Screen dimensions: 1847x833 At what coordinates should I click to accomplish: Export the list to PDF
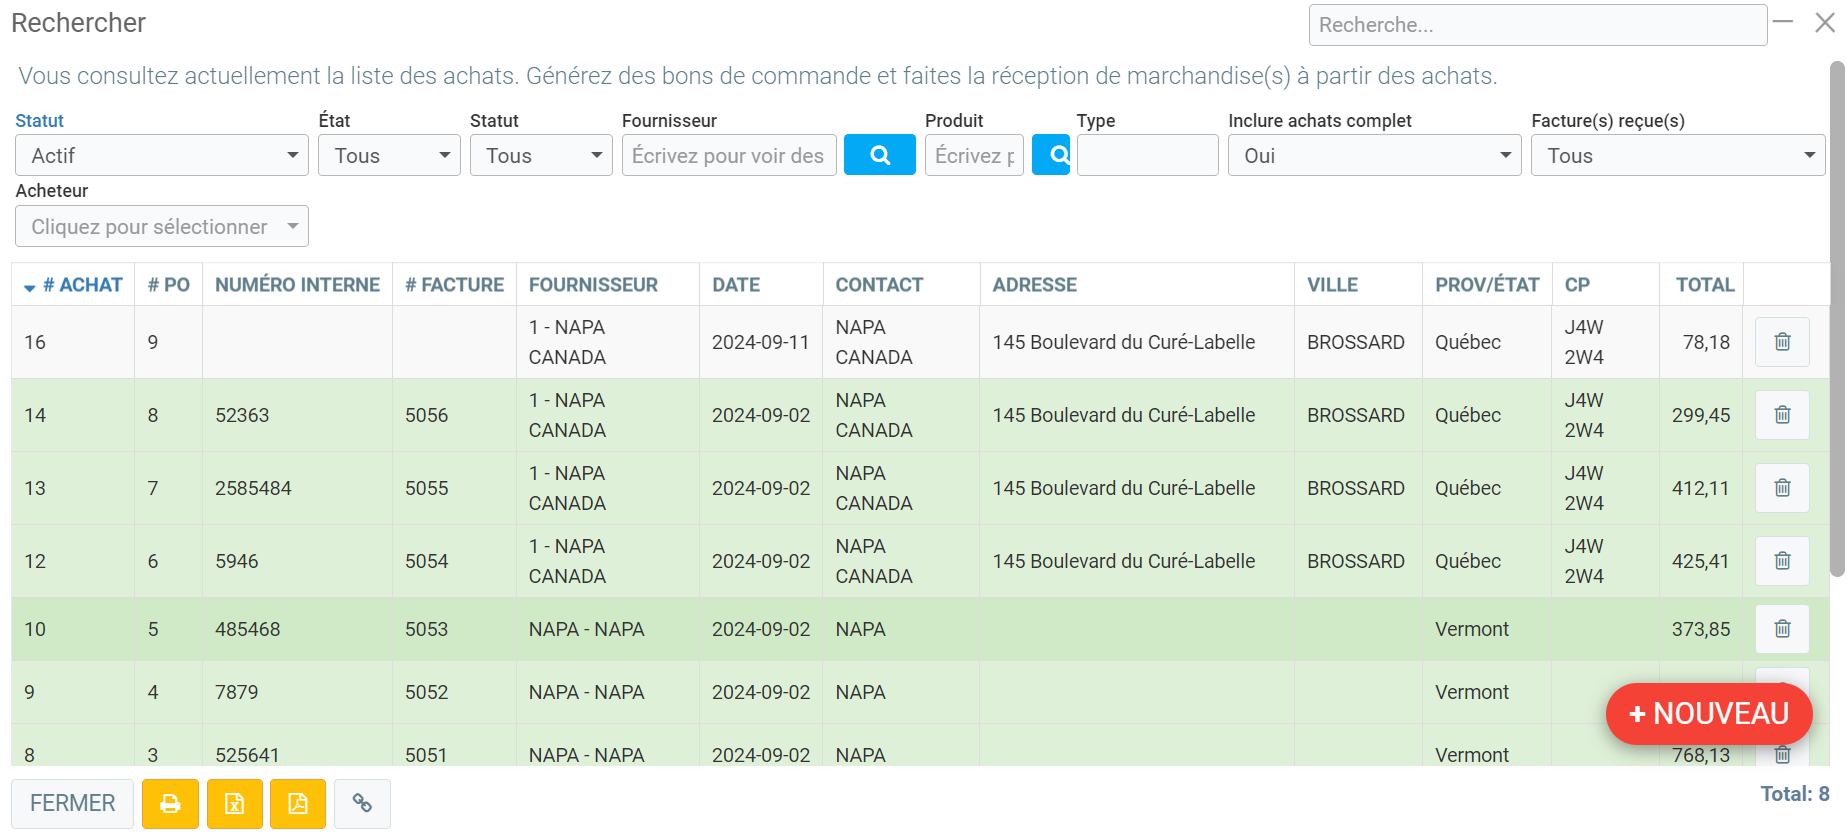point(298,804)
